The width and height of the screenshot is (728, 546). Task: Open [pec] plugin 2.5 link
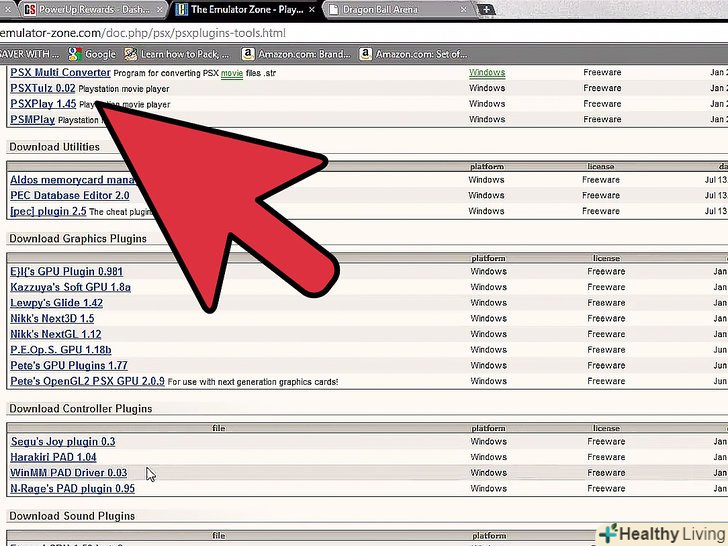pyautogui.click(x=48, y=211)
